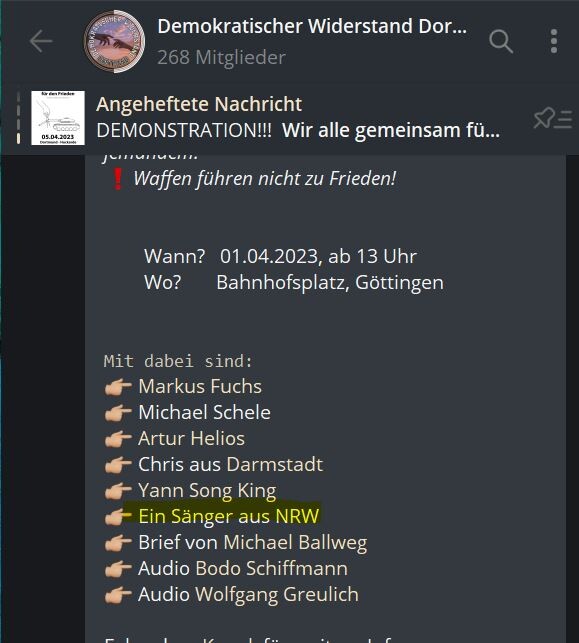Viewport: 579px width, 643px height.
Task: Search in this chat
Action: tap(501, 41)
